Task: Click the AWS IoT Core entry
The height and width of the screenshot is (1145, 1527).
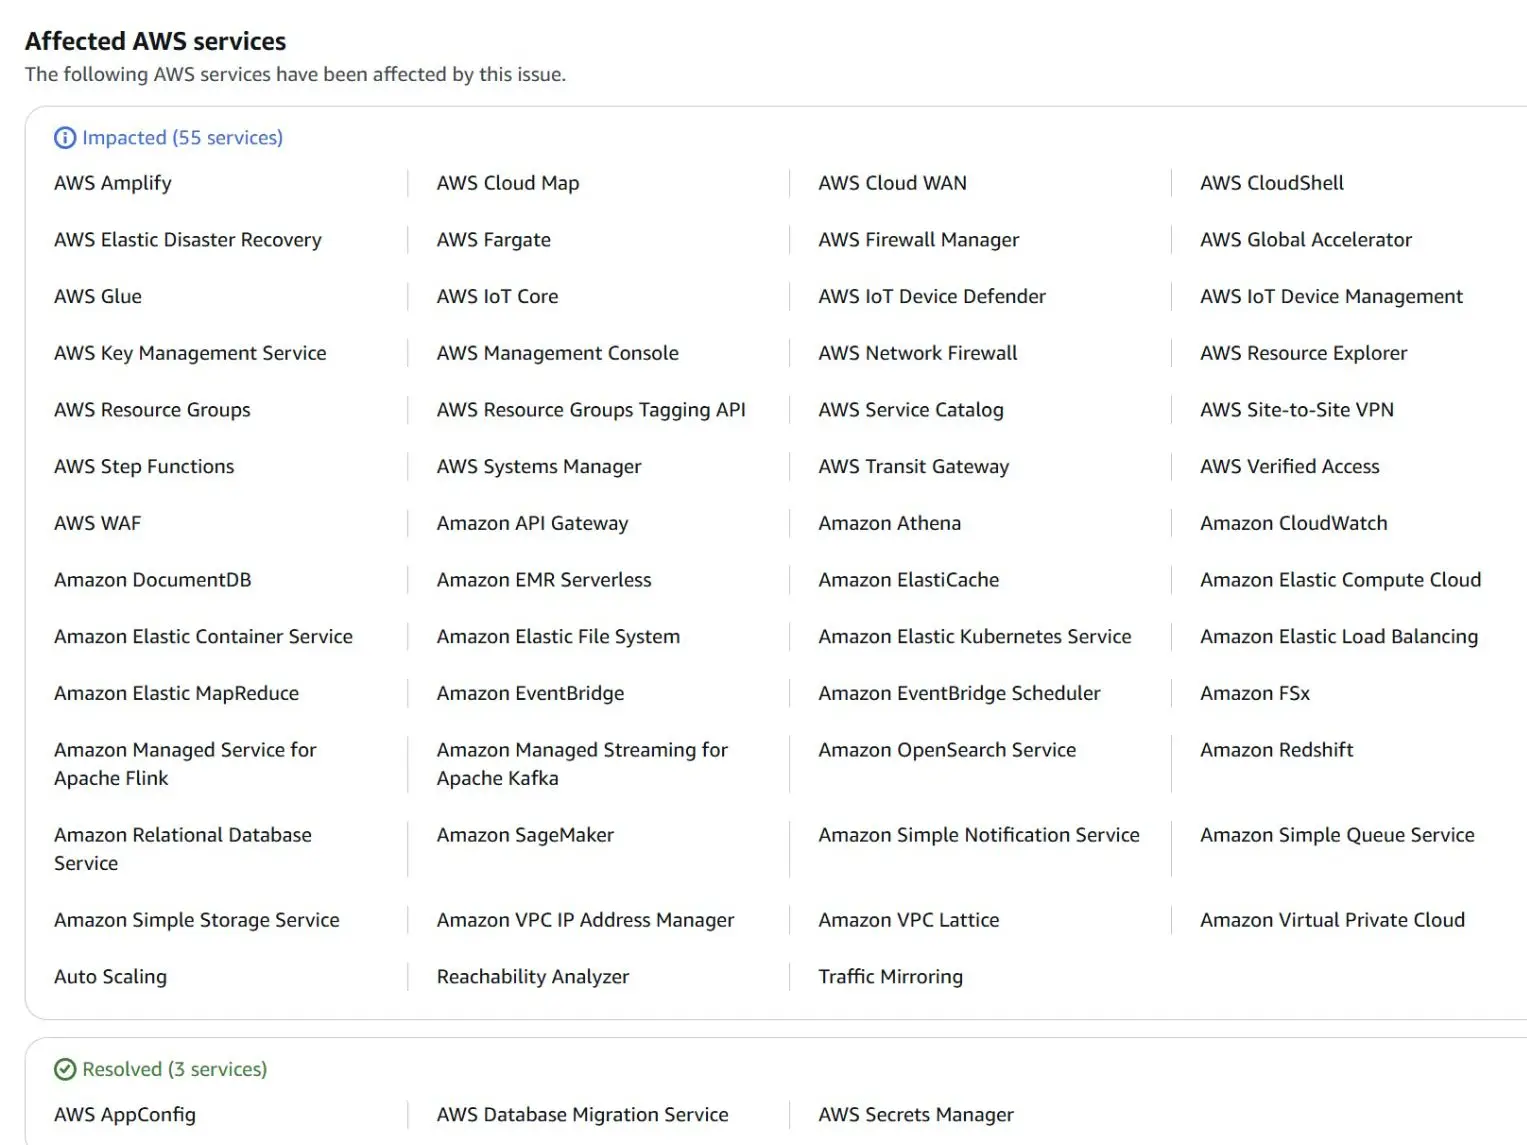Action: click(498, 297)
